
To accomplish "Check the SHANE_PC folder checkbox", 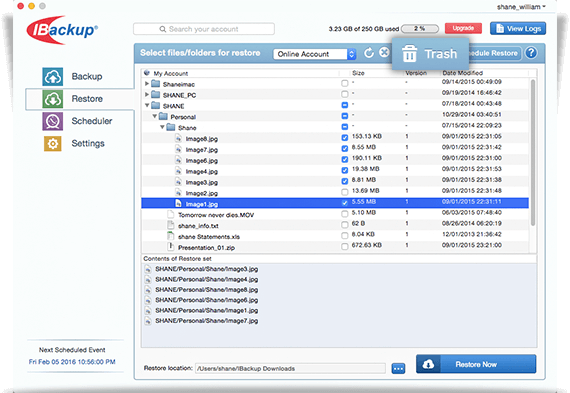I will [x=345, y=94].
